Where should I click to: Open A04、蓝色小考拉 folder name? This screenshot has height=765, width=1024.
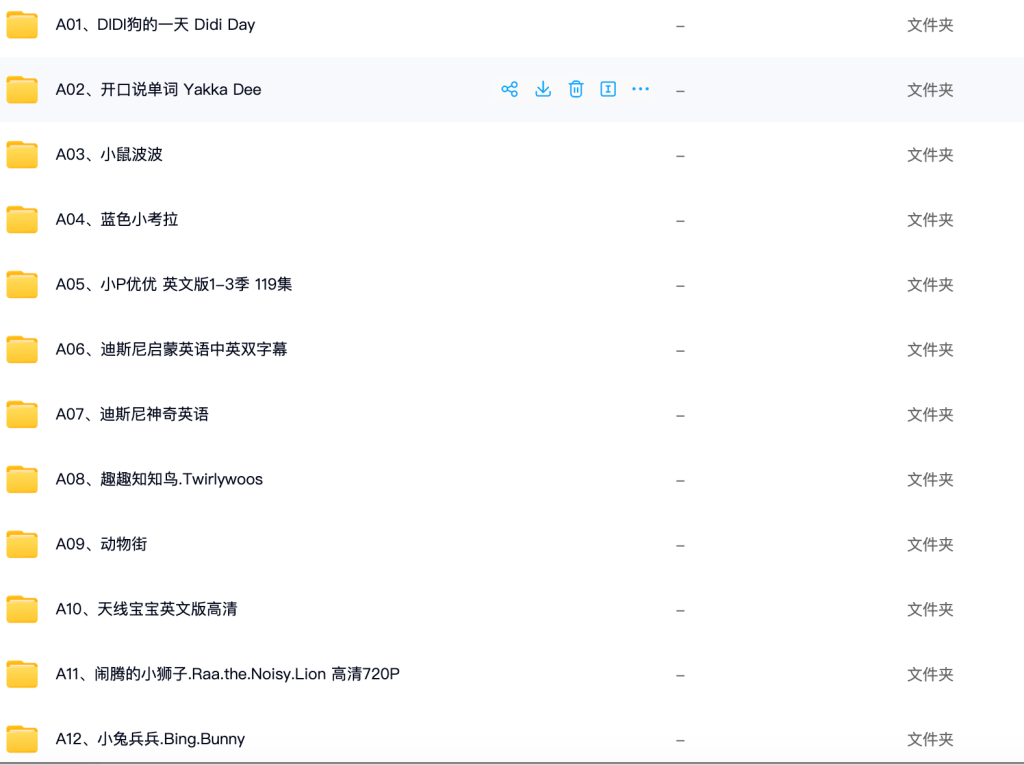pyautogui.click(x=117, y=220)
